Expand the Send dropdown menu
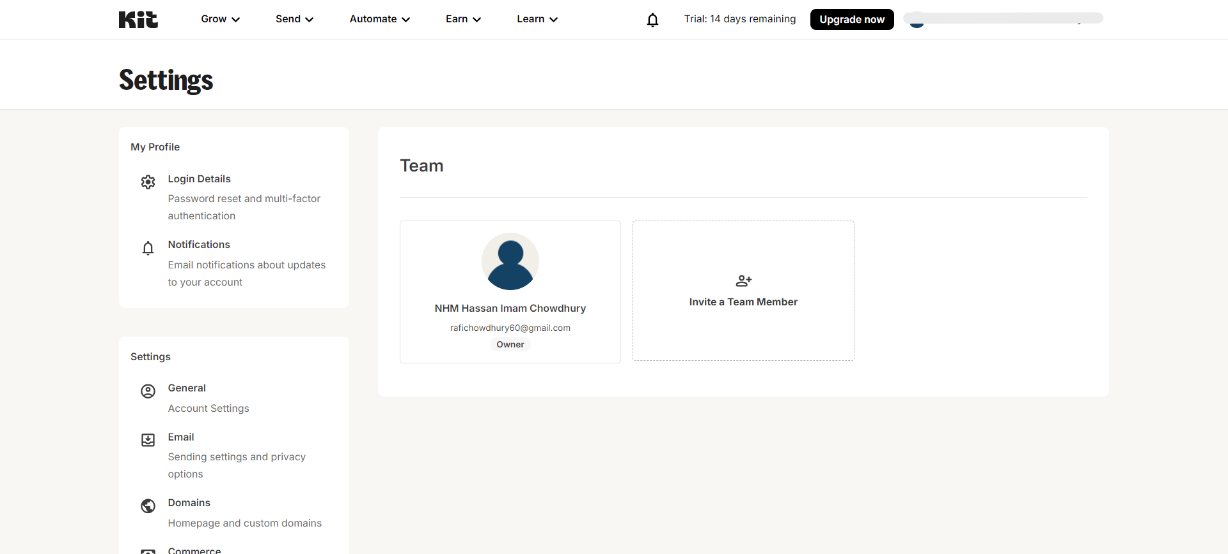This screenshot has width=1228, height=554. (294, 19)
